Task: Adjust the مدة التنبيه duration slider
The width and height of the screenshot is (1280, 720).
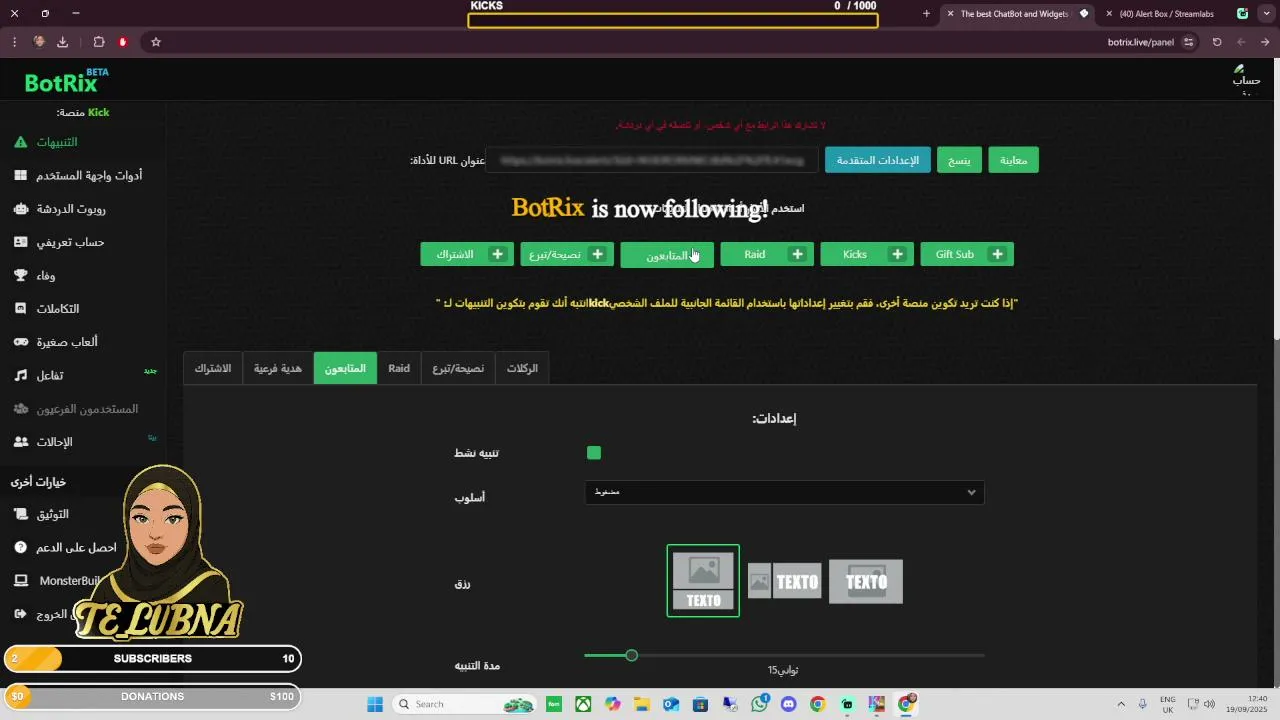Action: (x=631, y=655)
